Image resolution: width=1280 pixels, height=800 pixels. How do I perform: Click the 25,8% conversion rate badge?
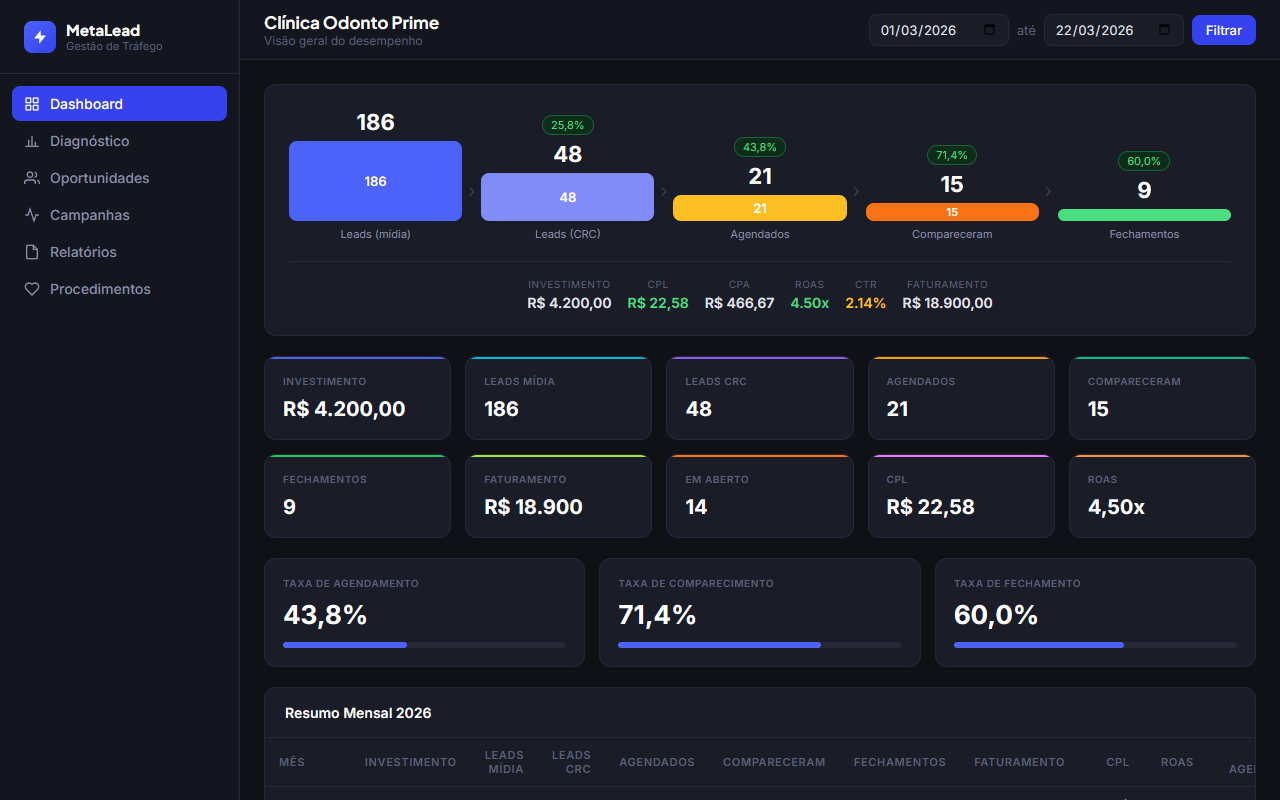pyautogui.click(x=568, y=125)
